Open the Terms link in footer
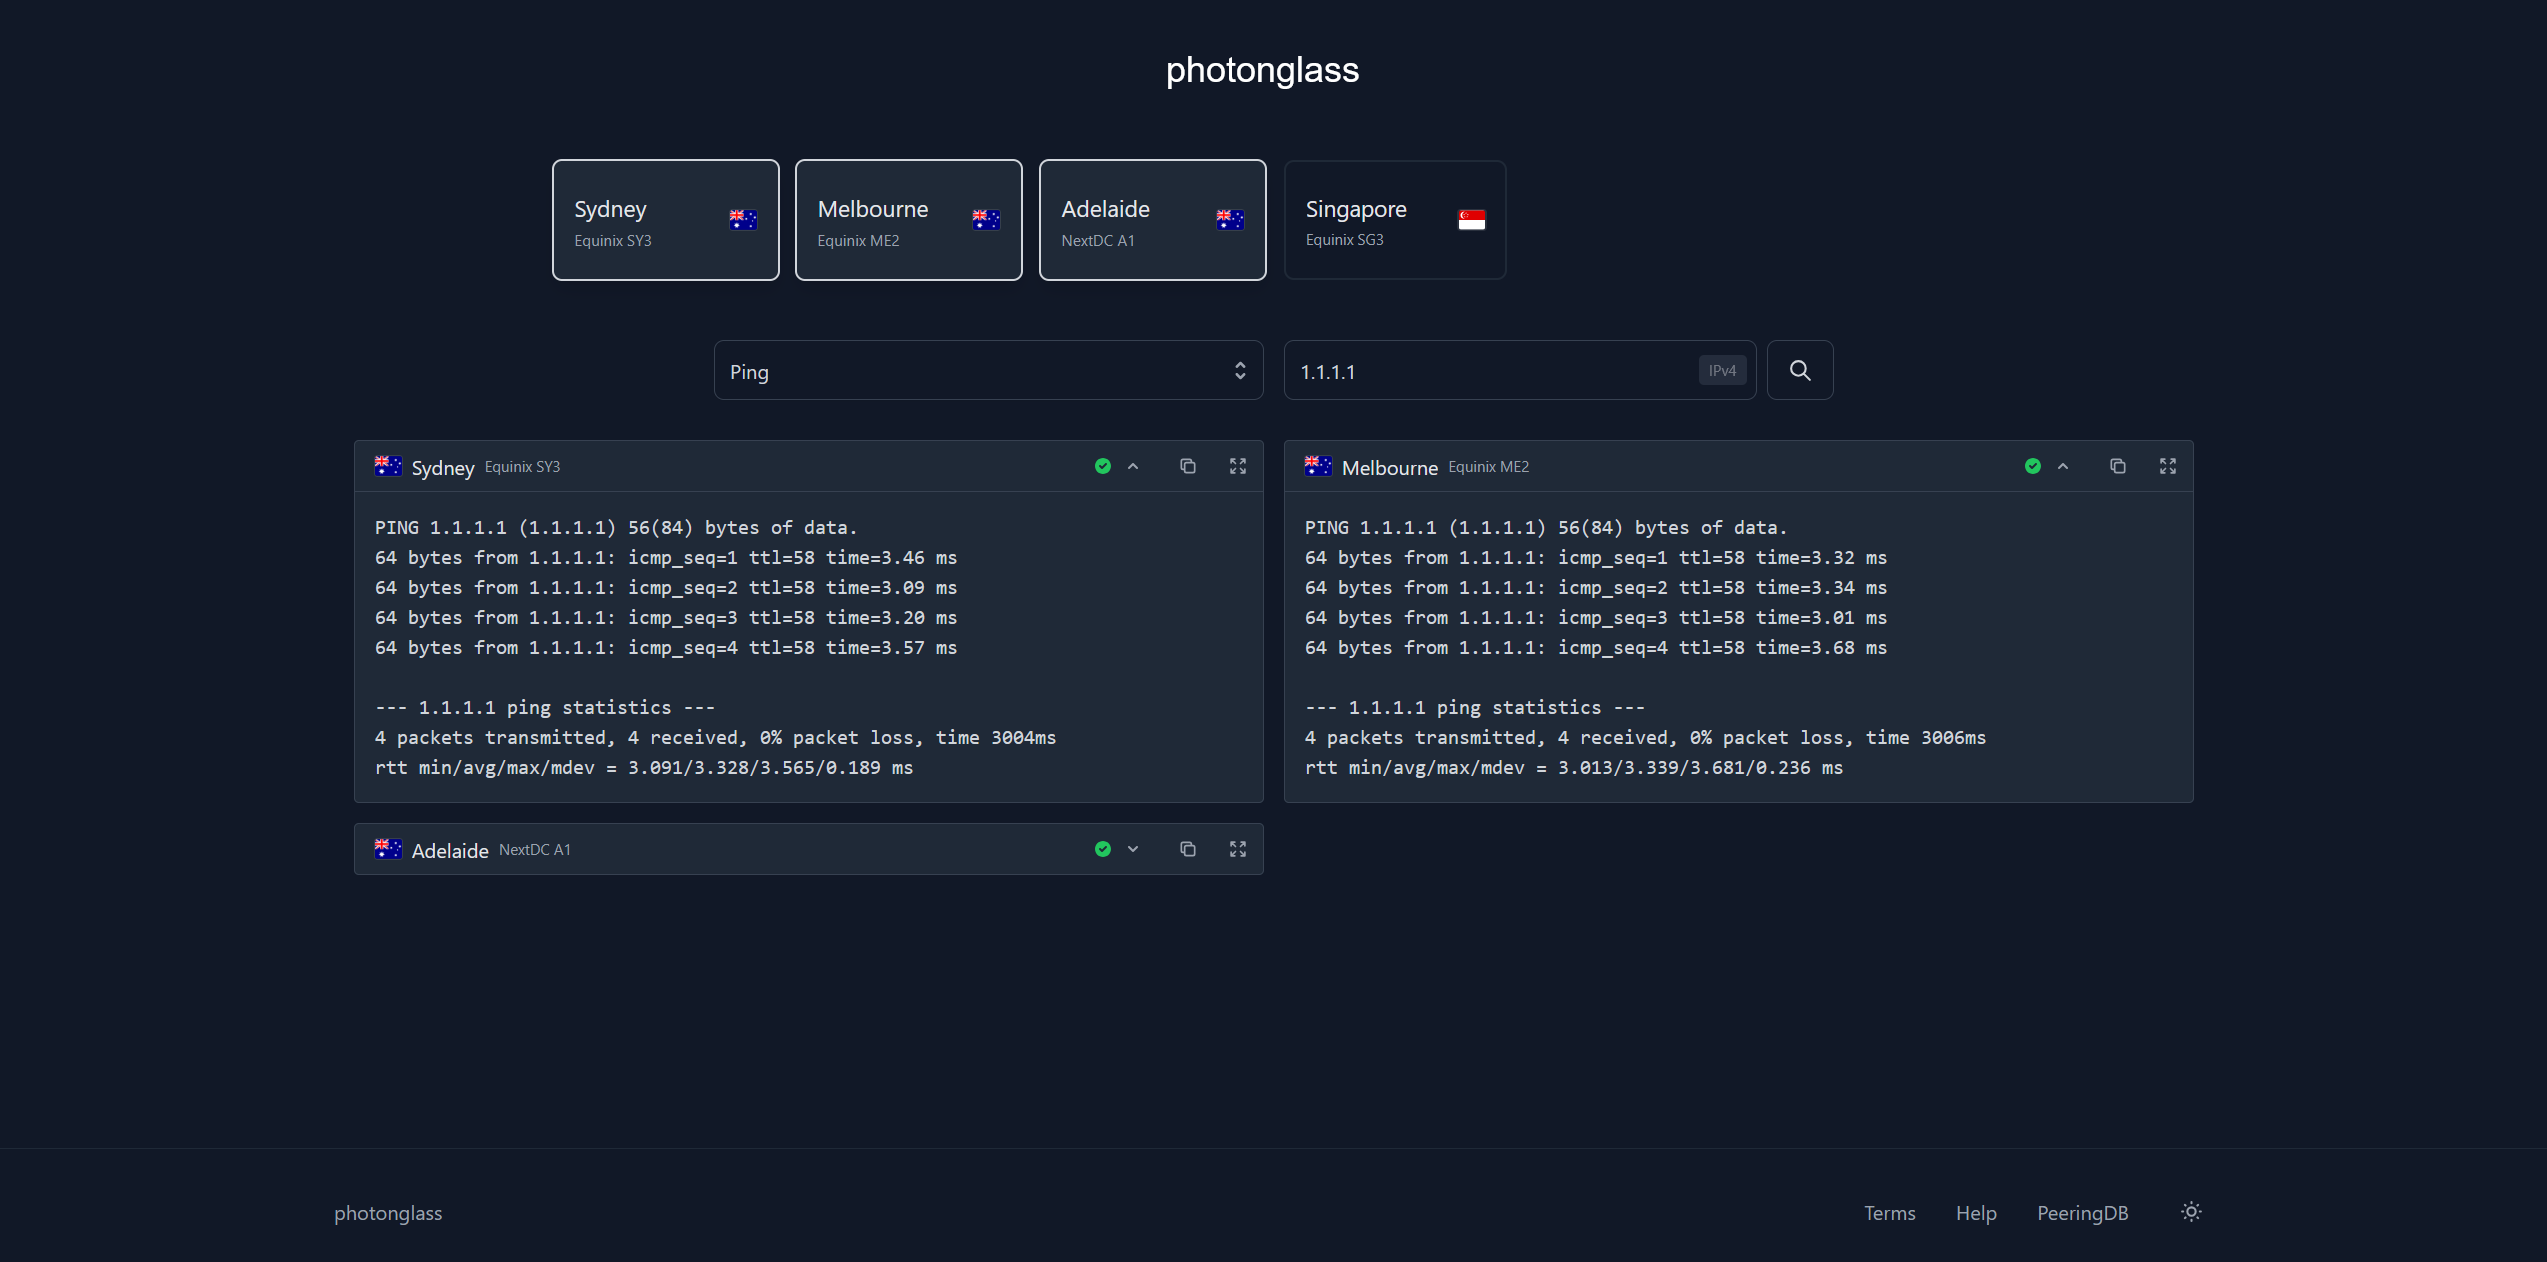The height and width of the screenshot is (1262, 2547). pos(1889,1213)
